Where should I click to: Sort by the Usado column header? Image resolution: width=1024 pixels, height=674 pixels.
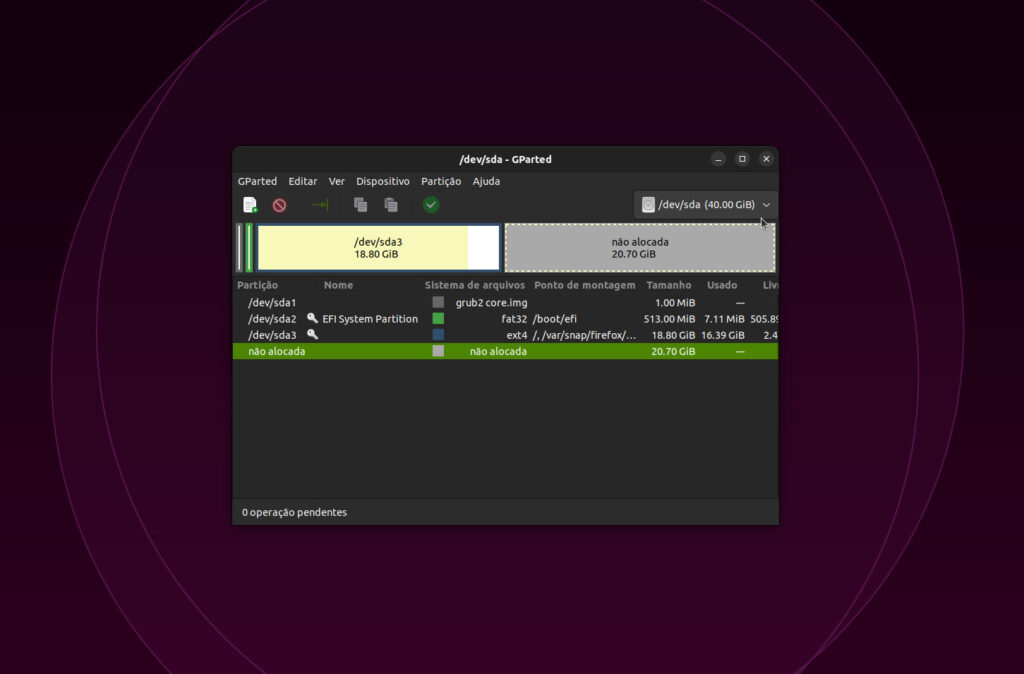tap(722, 285)
